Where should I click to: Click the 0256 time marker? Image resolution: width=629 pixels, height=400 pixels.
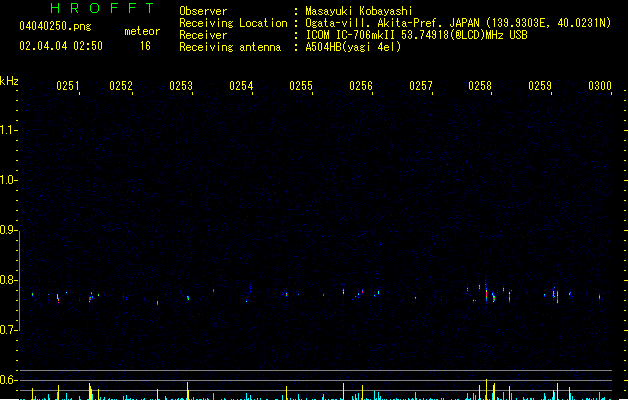tap(361, 86)
